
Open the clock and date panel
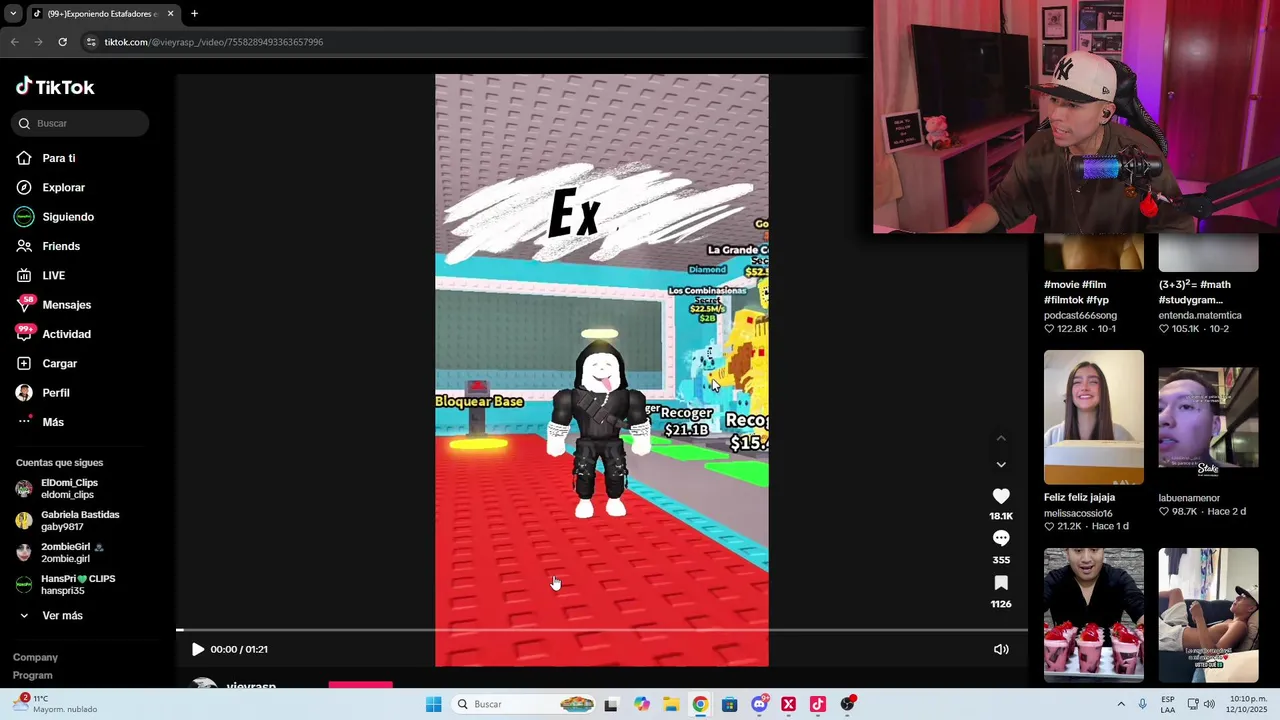(1248, 704)
